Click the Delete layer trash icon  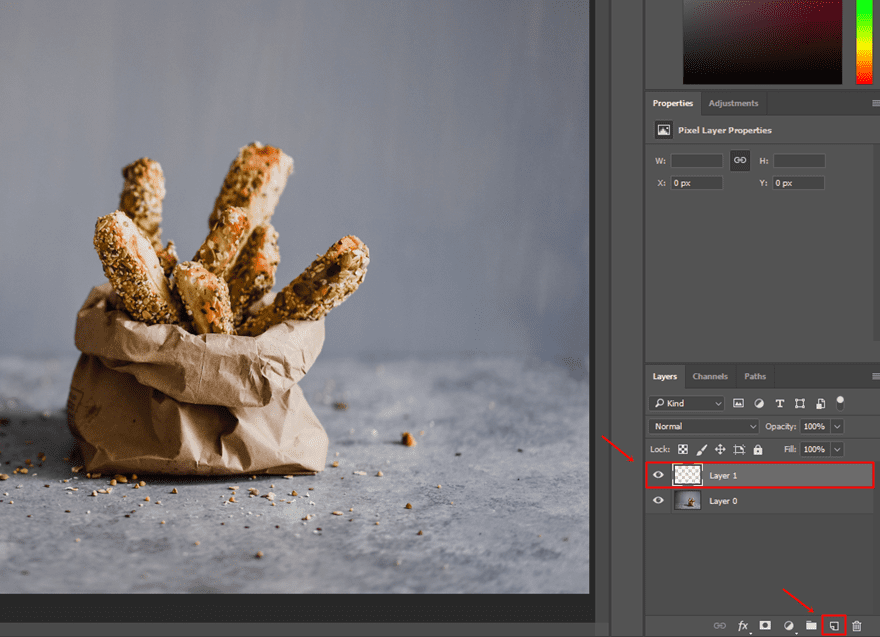click(857, 626)
